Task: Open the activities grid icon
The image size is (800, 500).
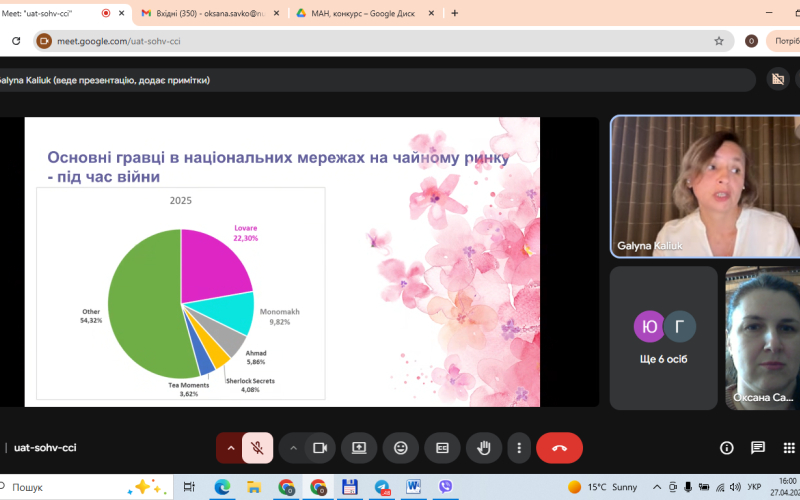Action: tap(789, 448)
